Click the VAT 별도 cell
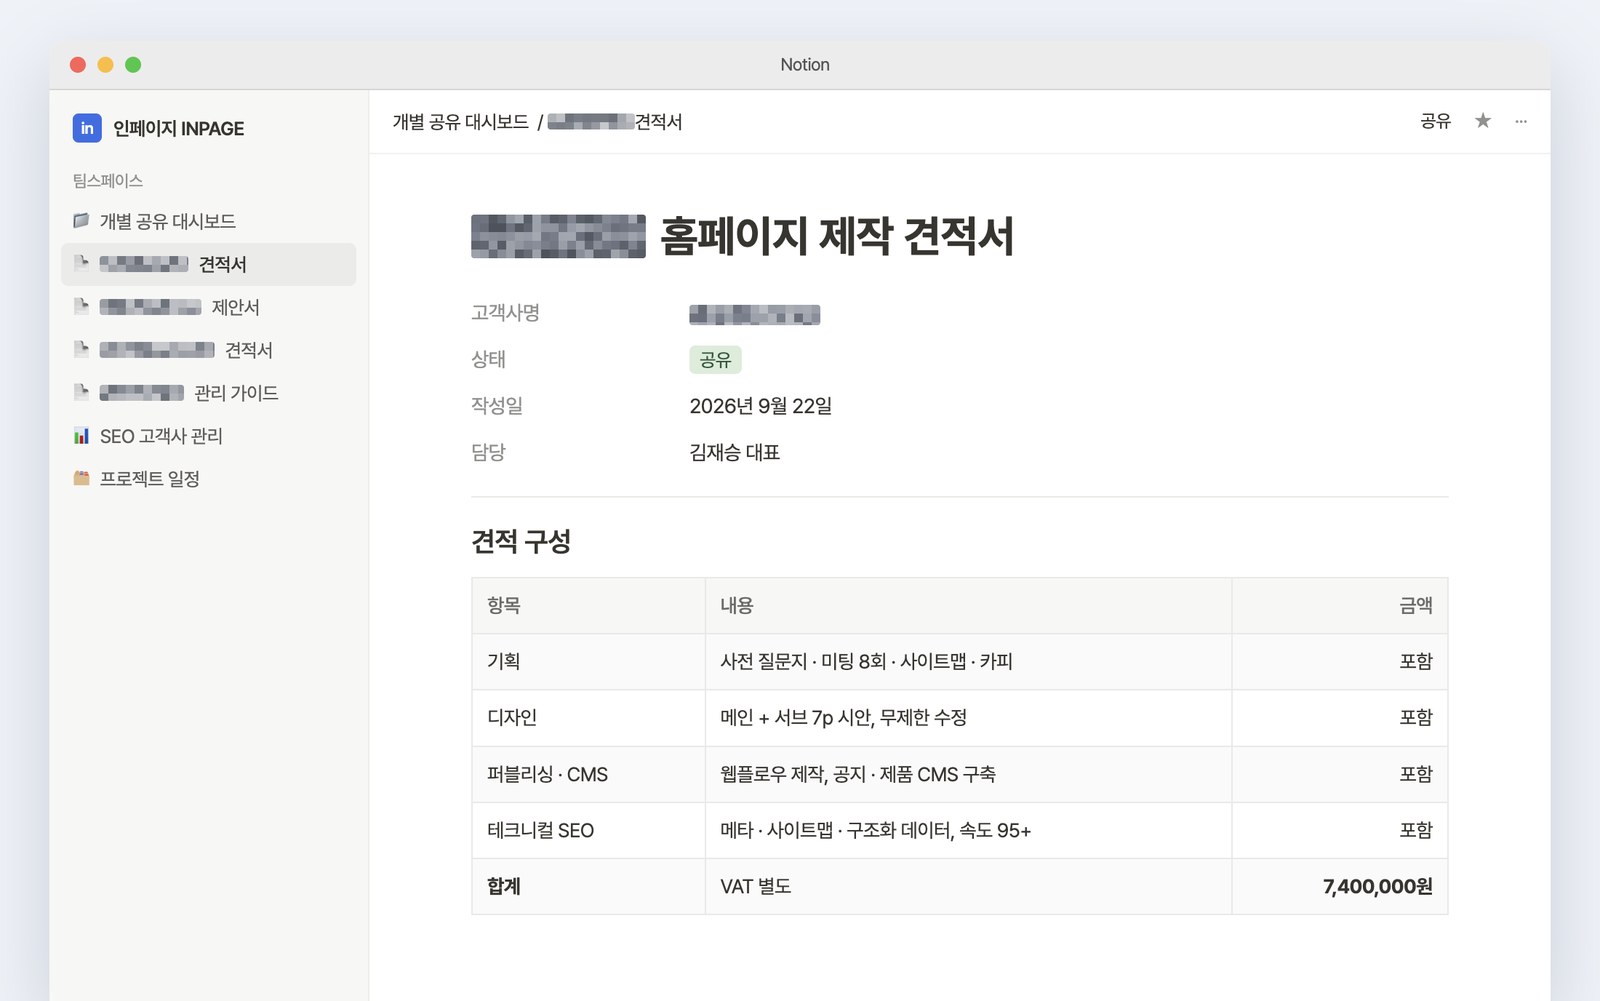Screen dimensions: 1600x1001 (968, 886)
